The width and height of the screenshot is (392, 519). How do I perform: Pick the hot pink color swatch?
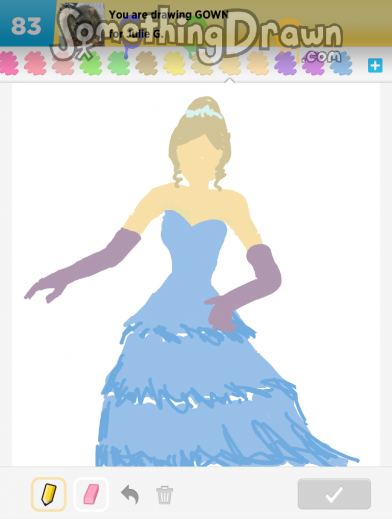8,63
